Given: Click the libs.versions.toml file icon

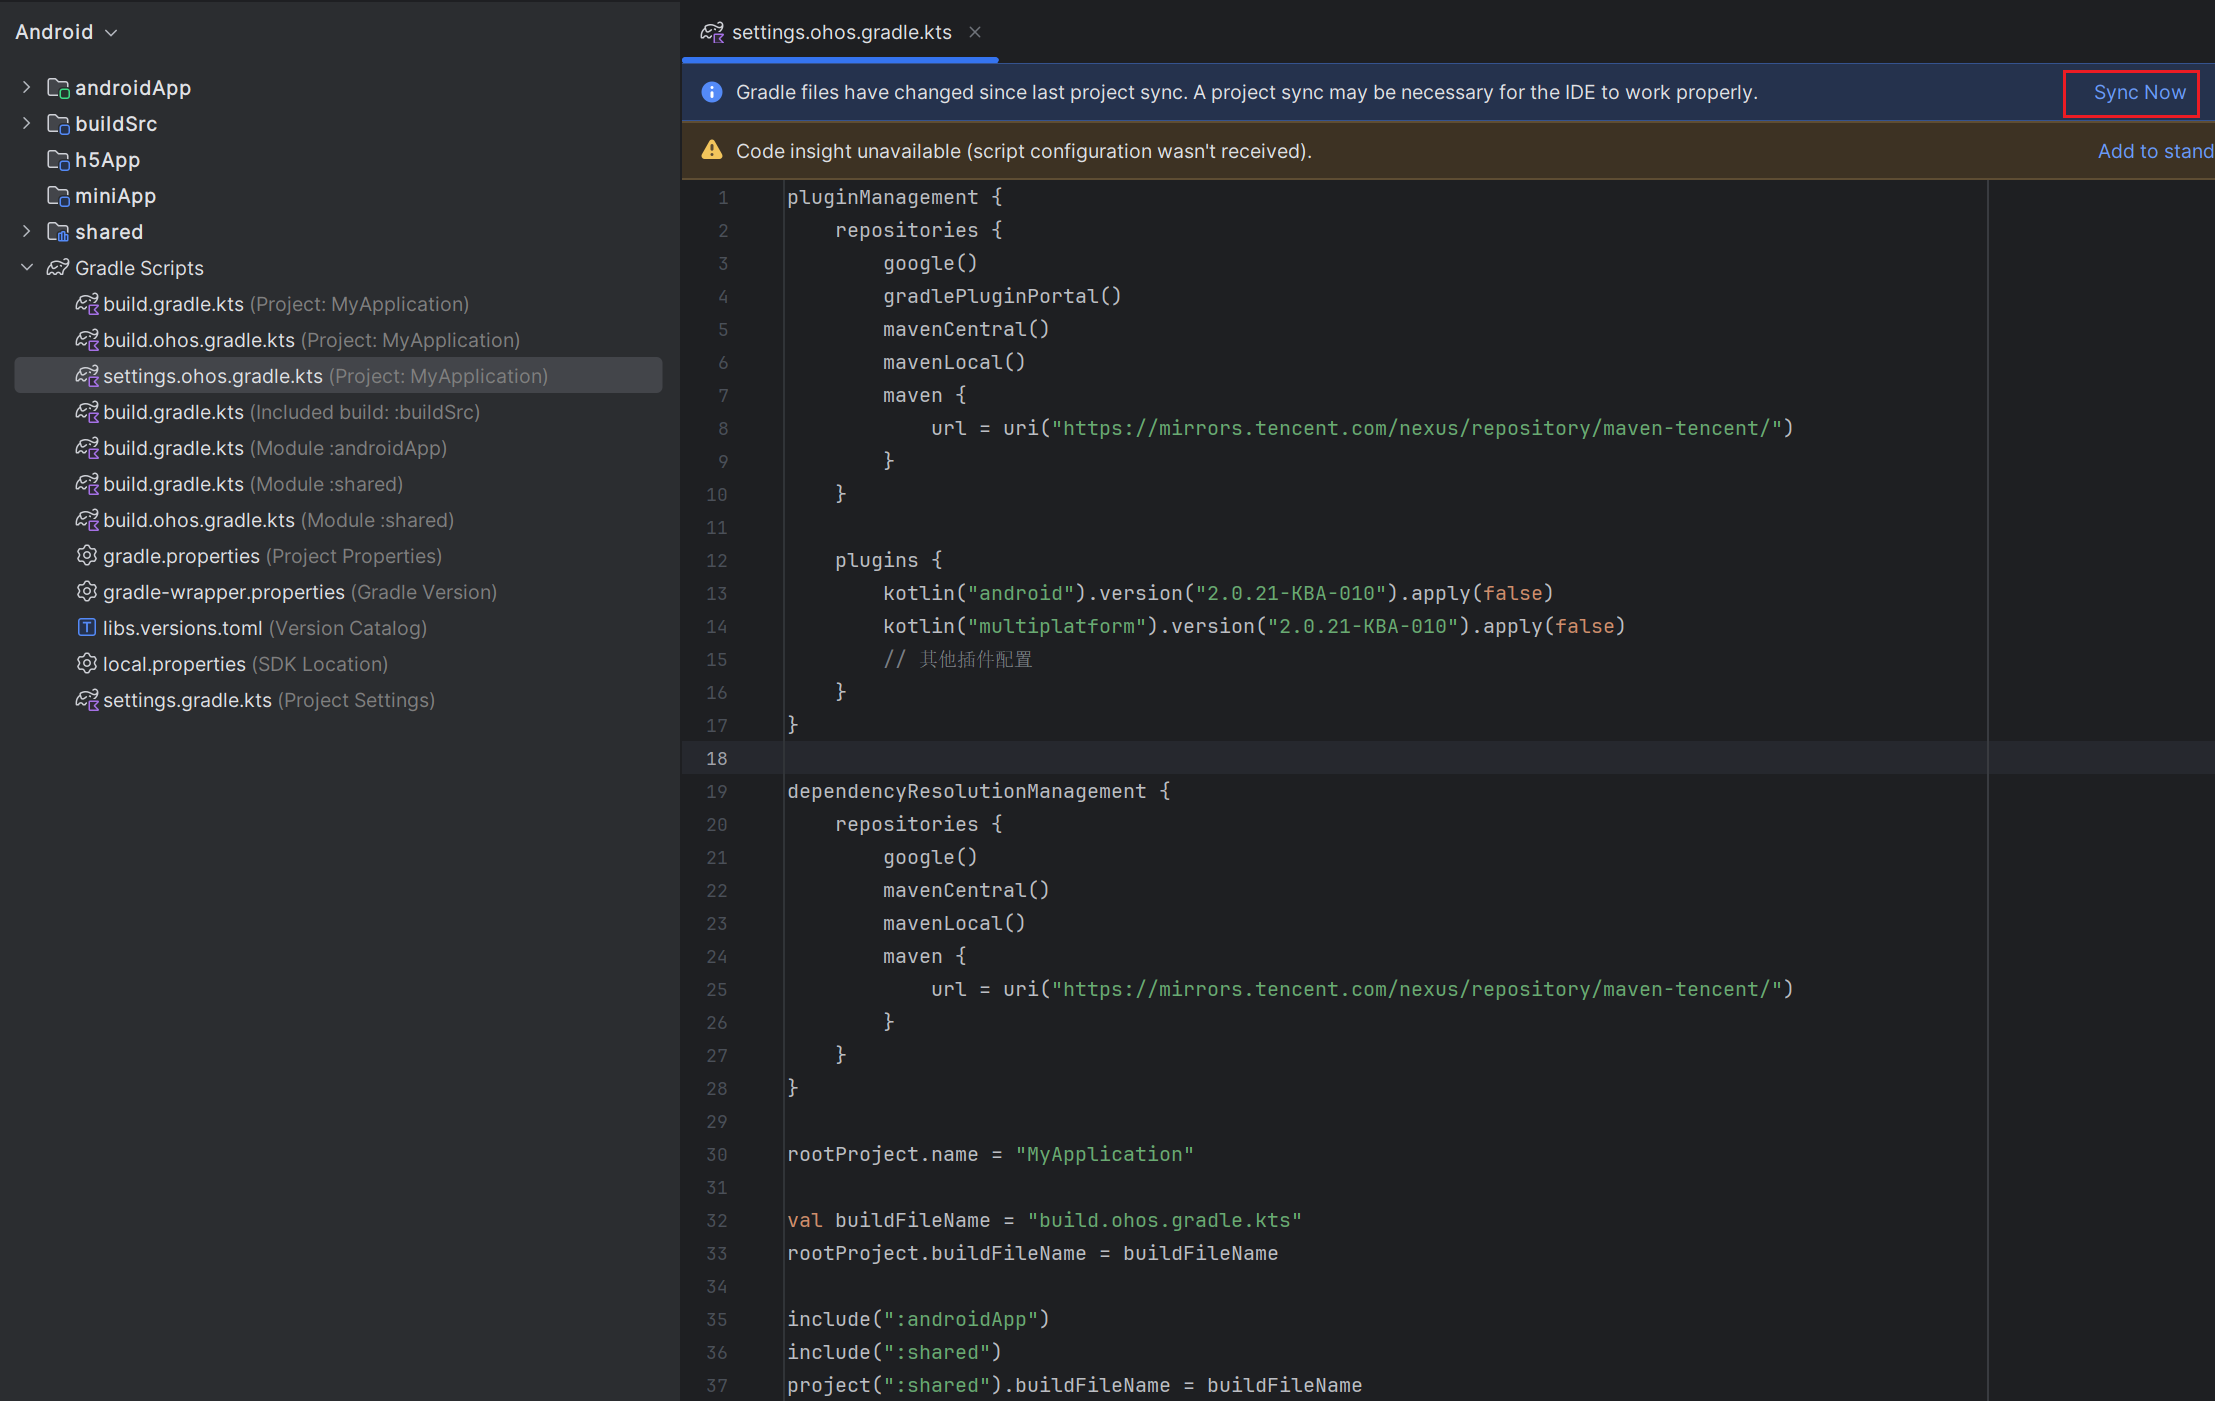Looking at the screenshot, I should click(x=87, y=628).
